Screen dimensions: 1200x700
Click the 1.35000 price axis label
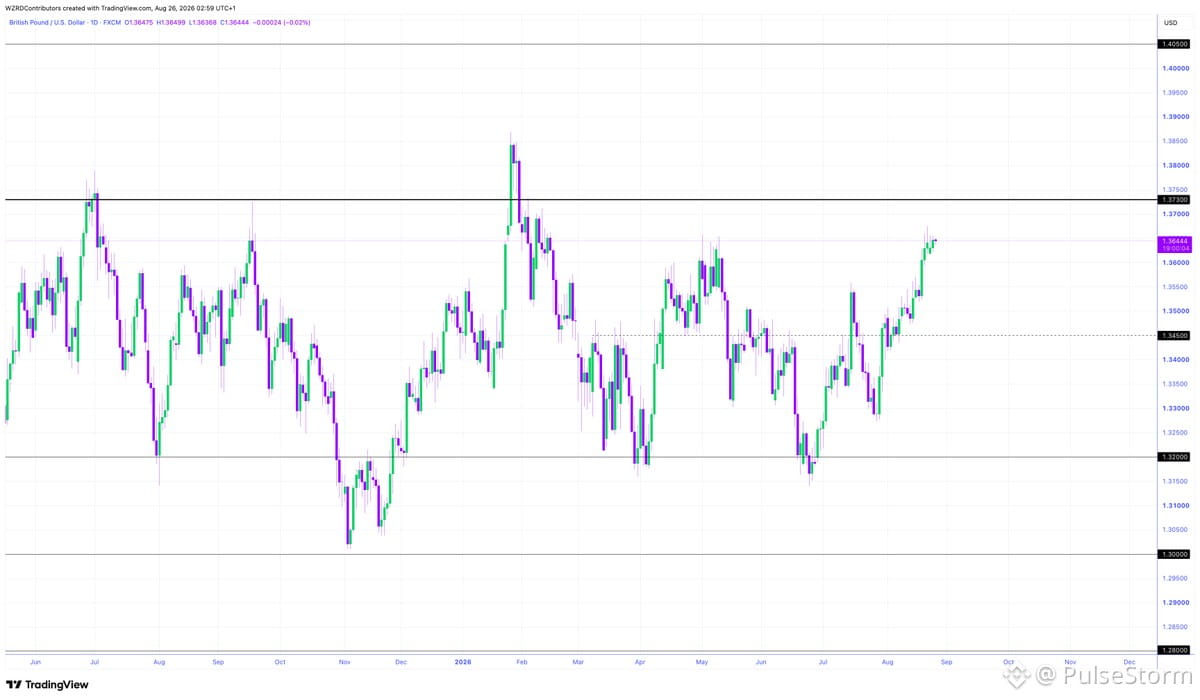click(1174, 311)
